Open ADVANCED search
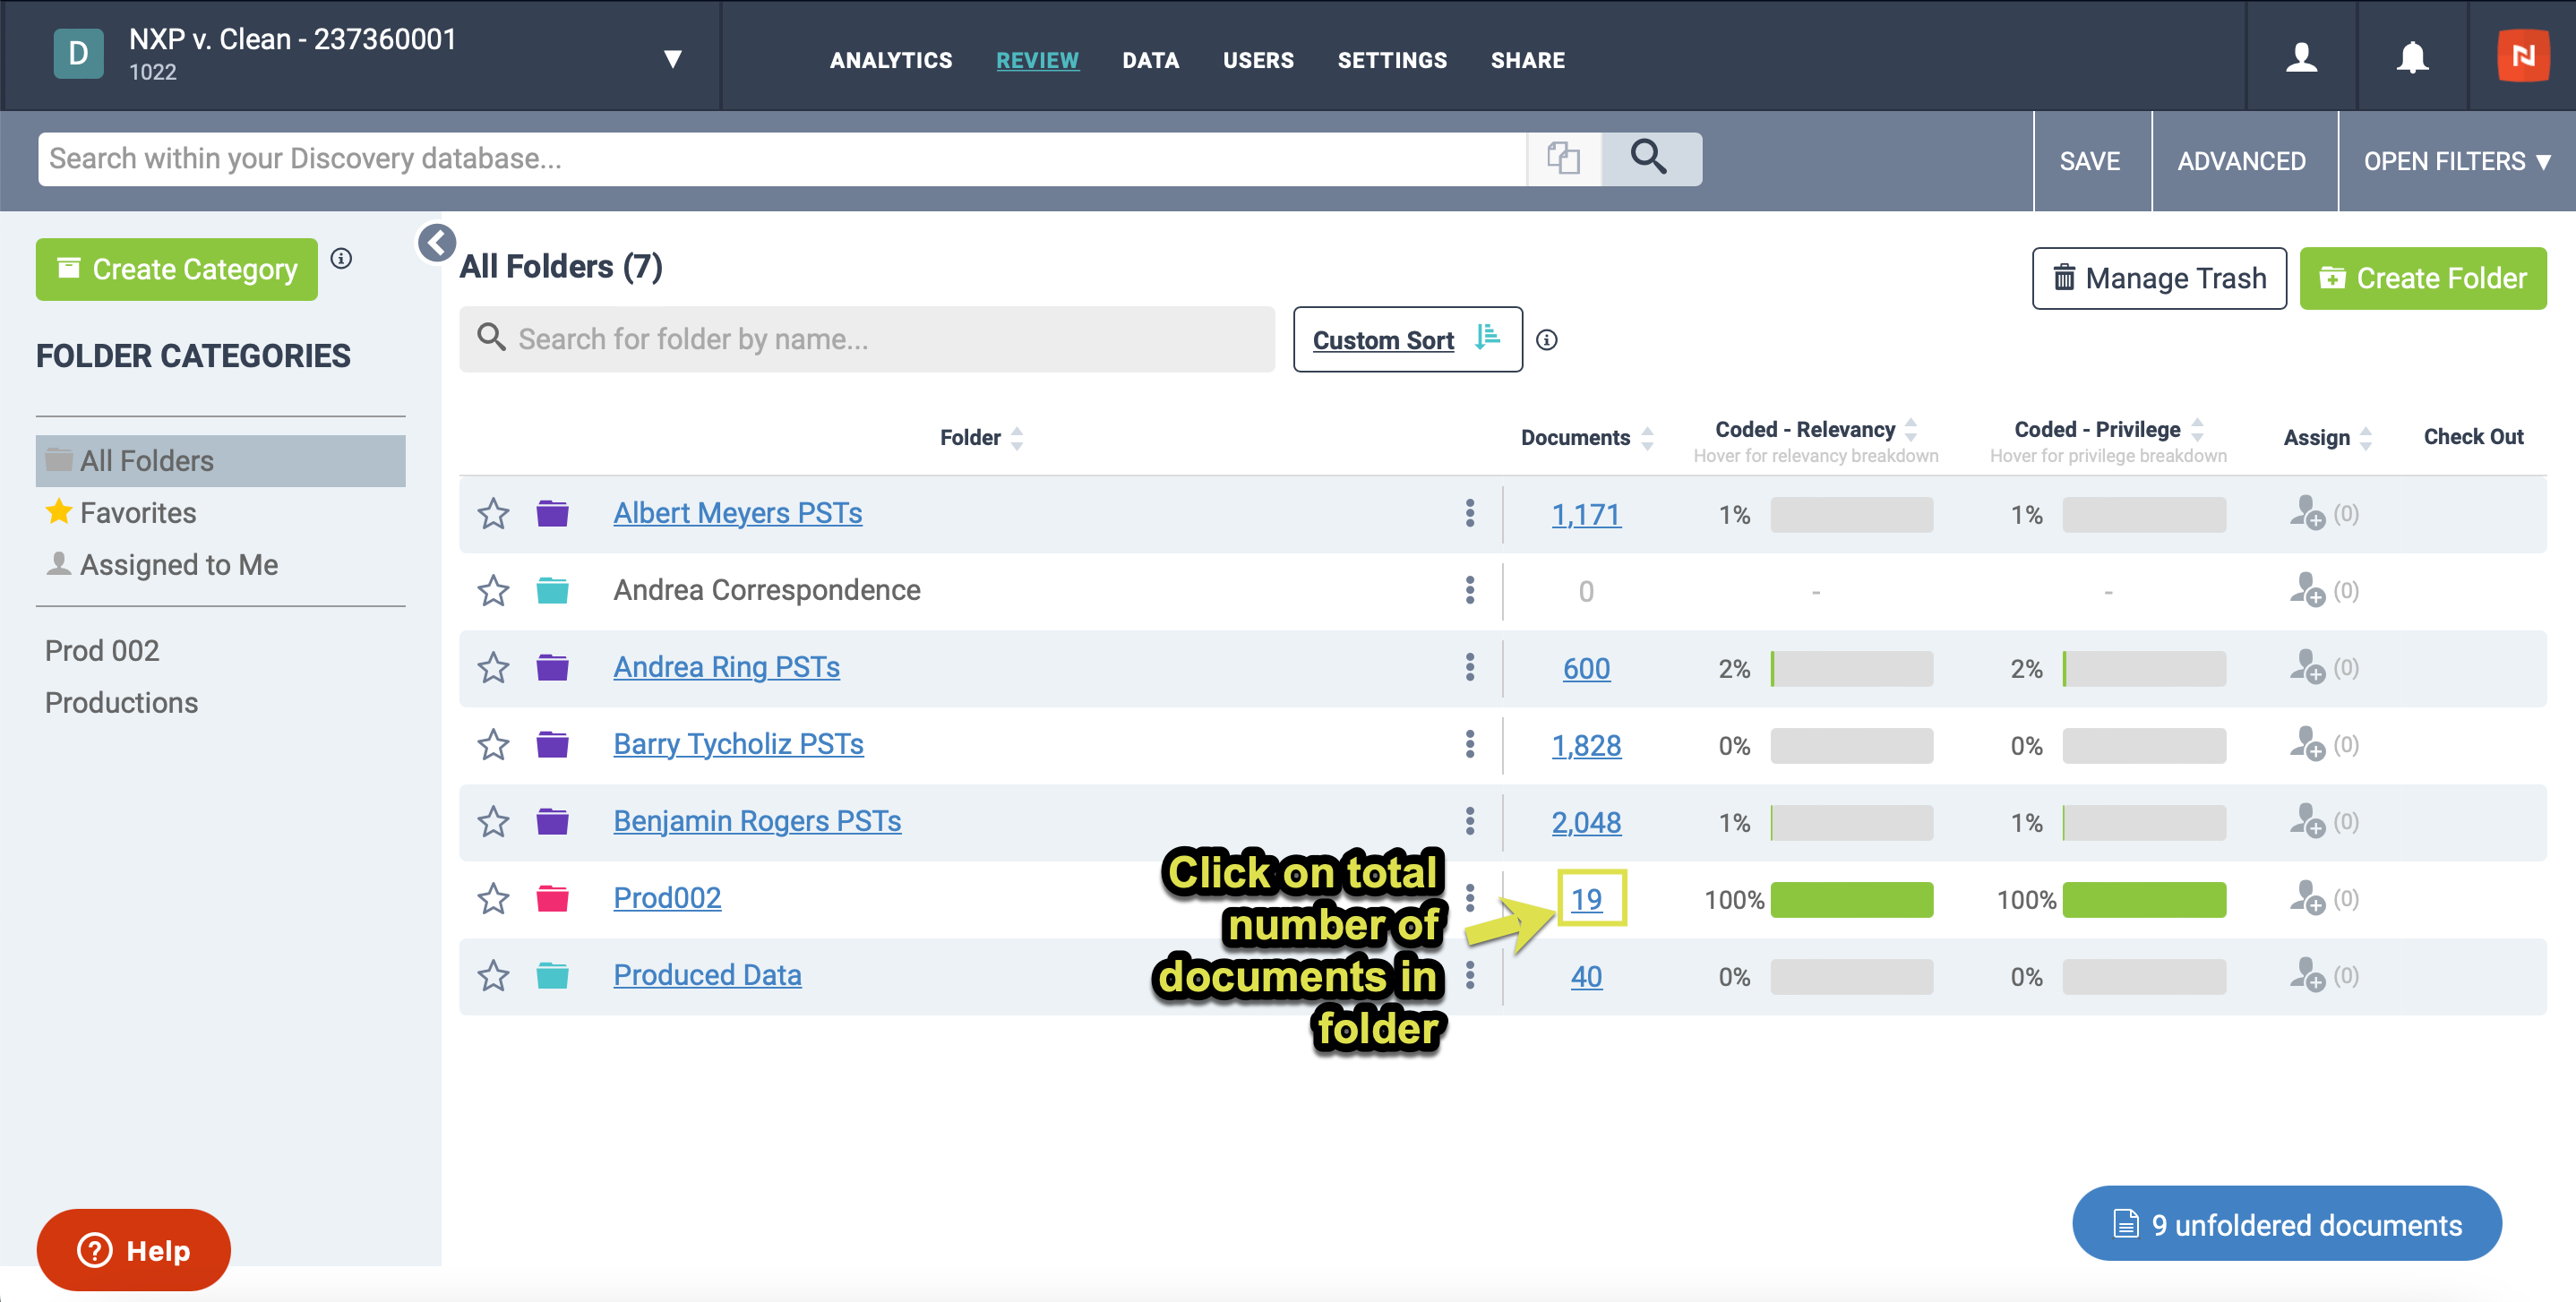2576x1302 pixels. (2242, 161)
